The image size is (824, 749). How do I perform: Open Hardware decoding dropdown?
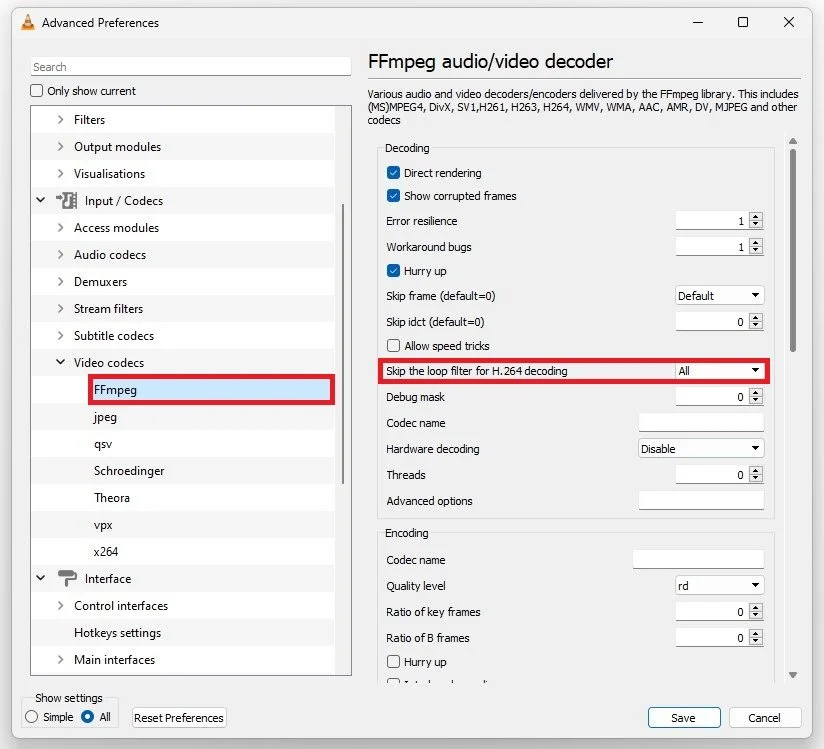(x=701, y=448)
